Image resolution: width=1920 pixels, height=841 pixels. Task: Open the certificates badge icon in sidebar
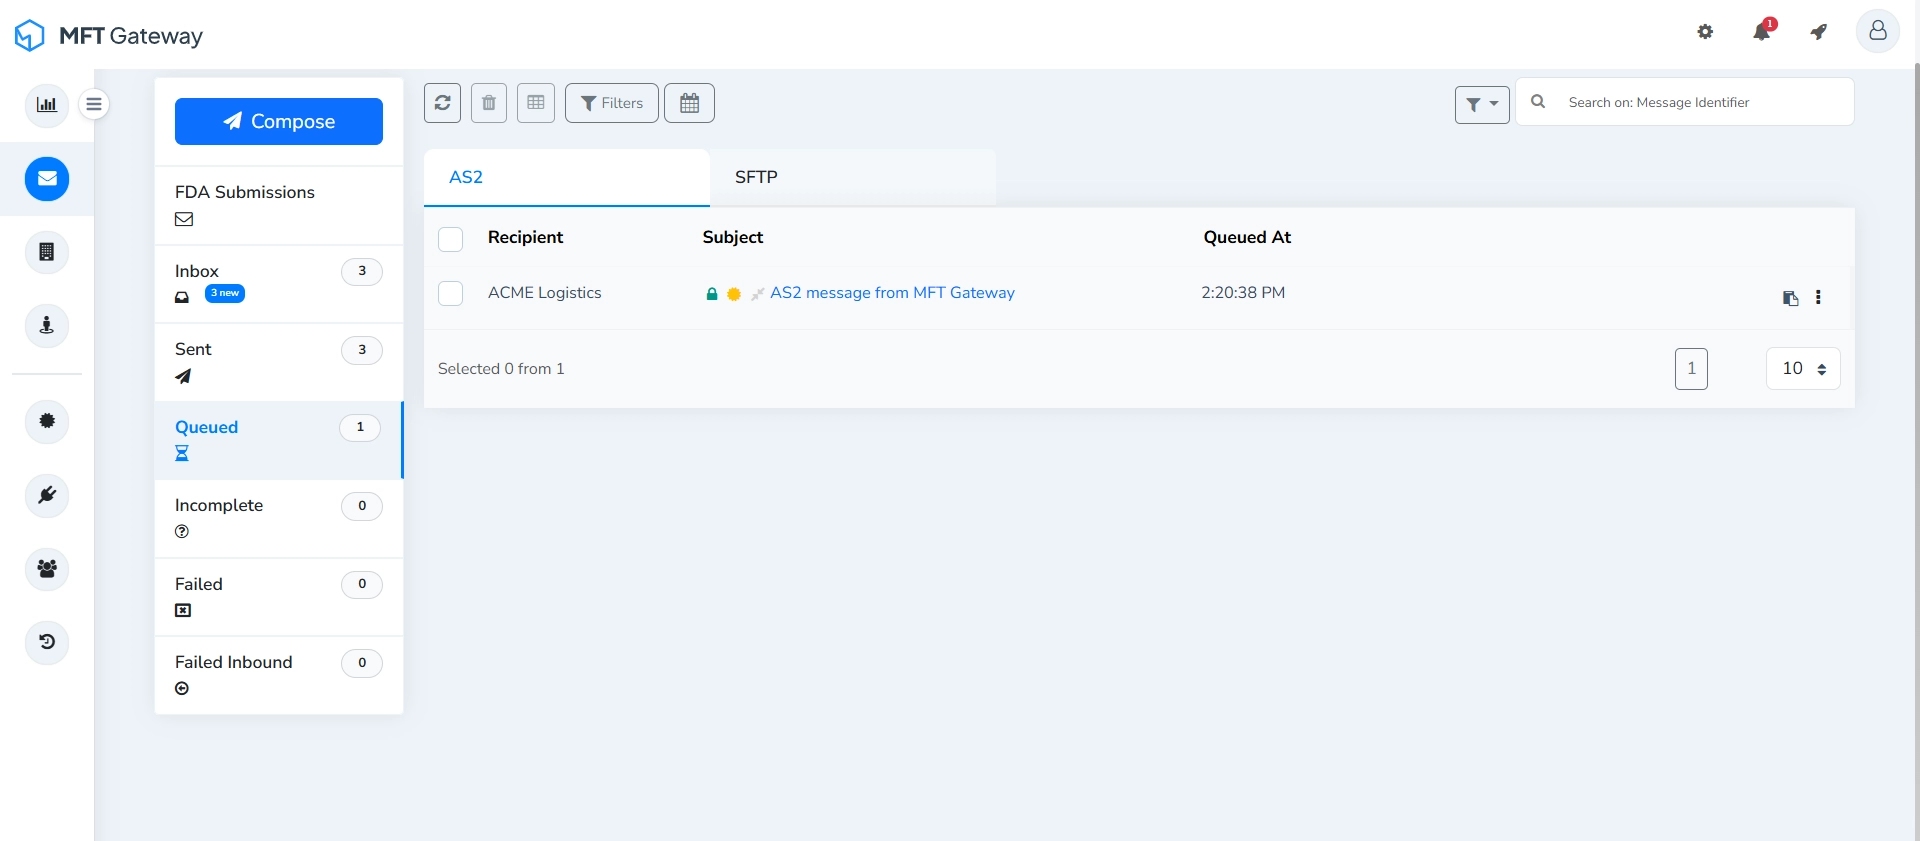click(x=47, y=421)
